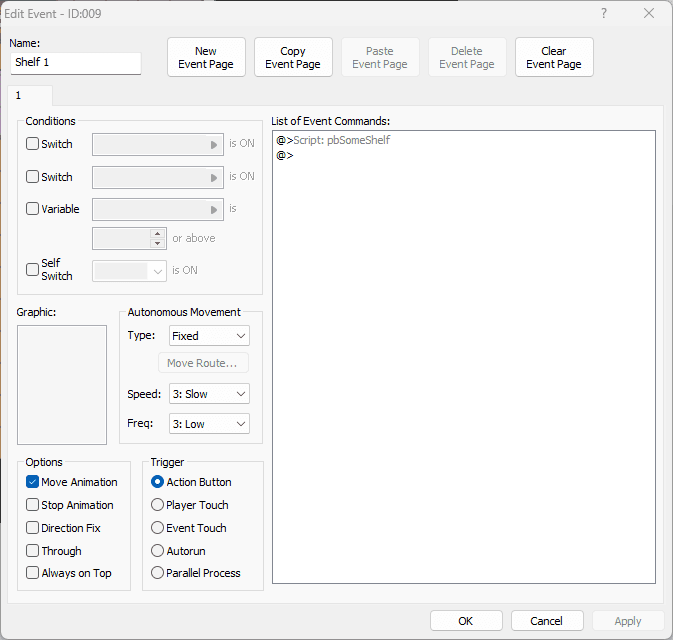Viewport: 673px width, 640px height.
Task: Open the Self Switch letter dropdown
Action: click(x=129, y=271)
